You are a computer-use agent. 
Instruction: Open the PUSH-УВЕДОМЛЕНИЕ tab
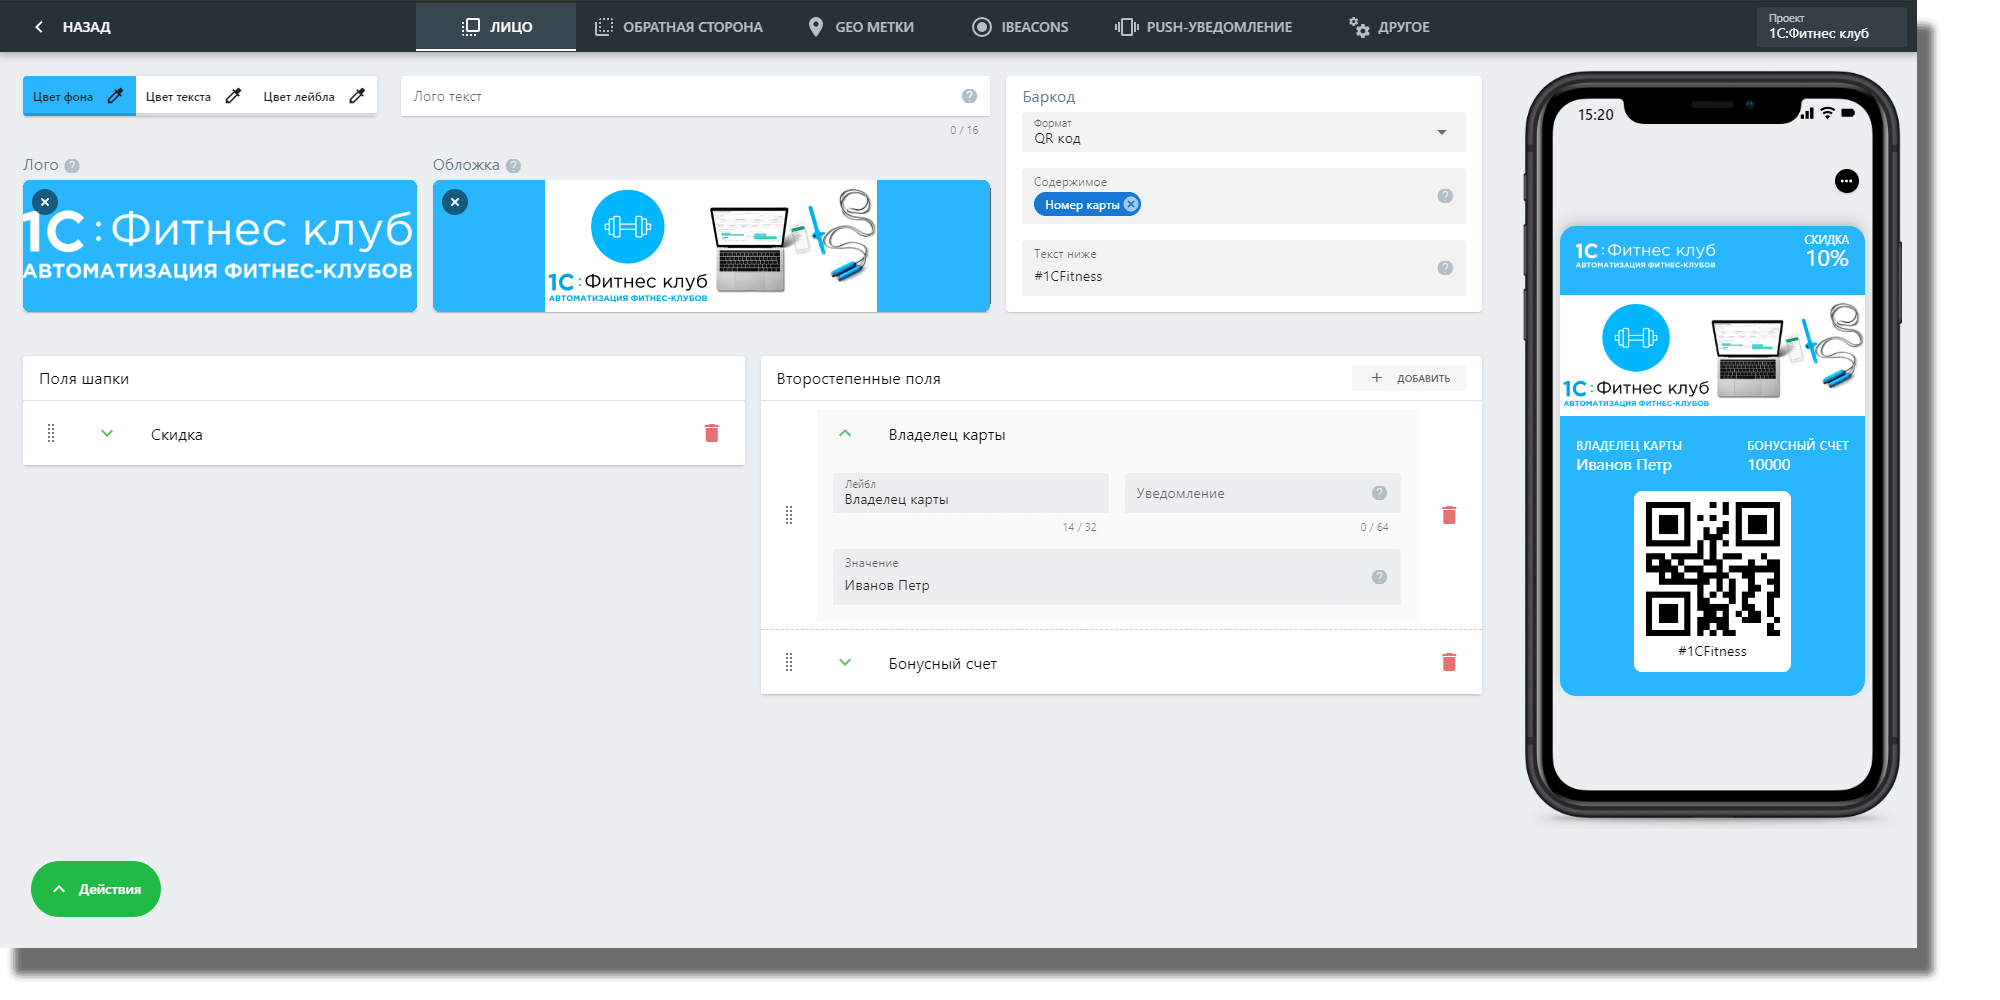pos(1204,27)
